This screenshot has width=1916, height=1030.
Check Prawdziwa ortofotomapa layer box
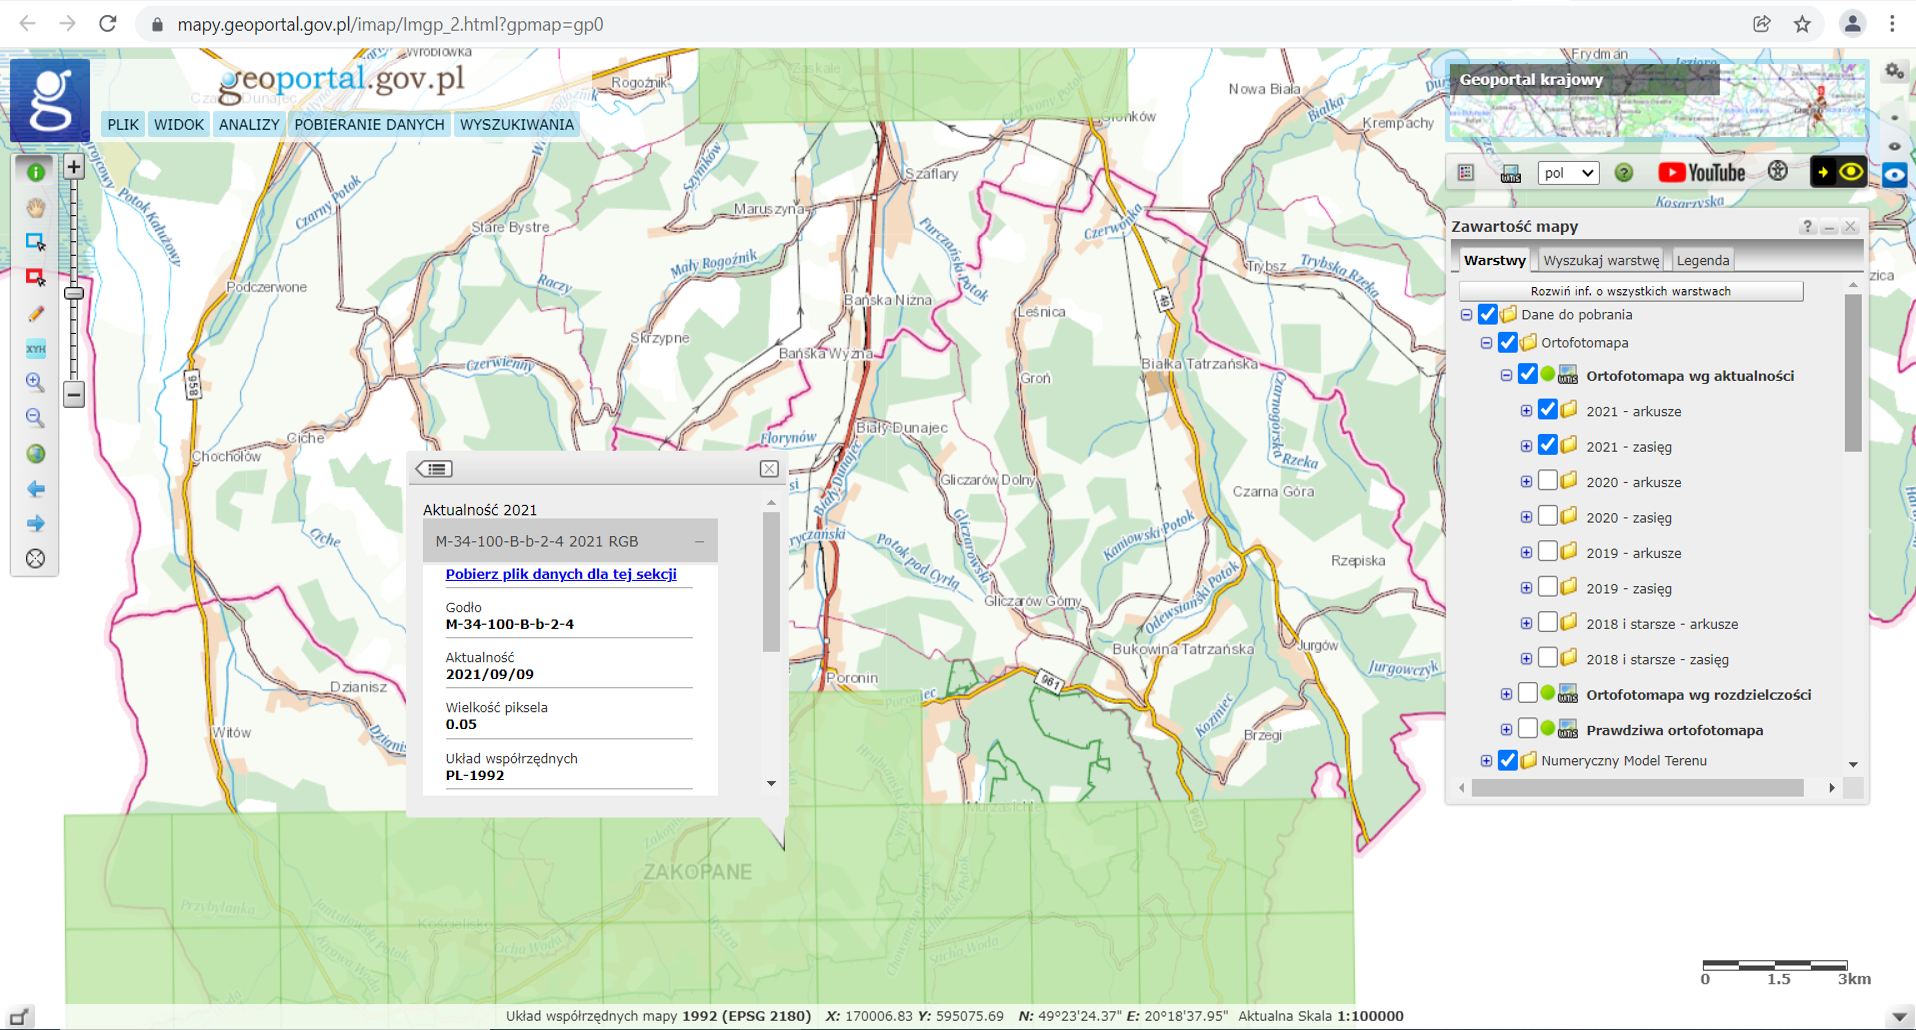click(x=1527, y=729)
